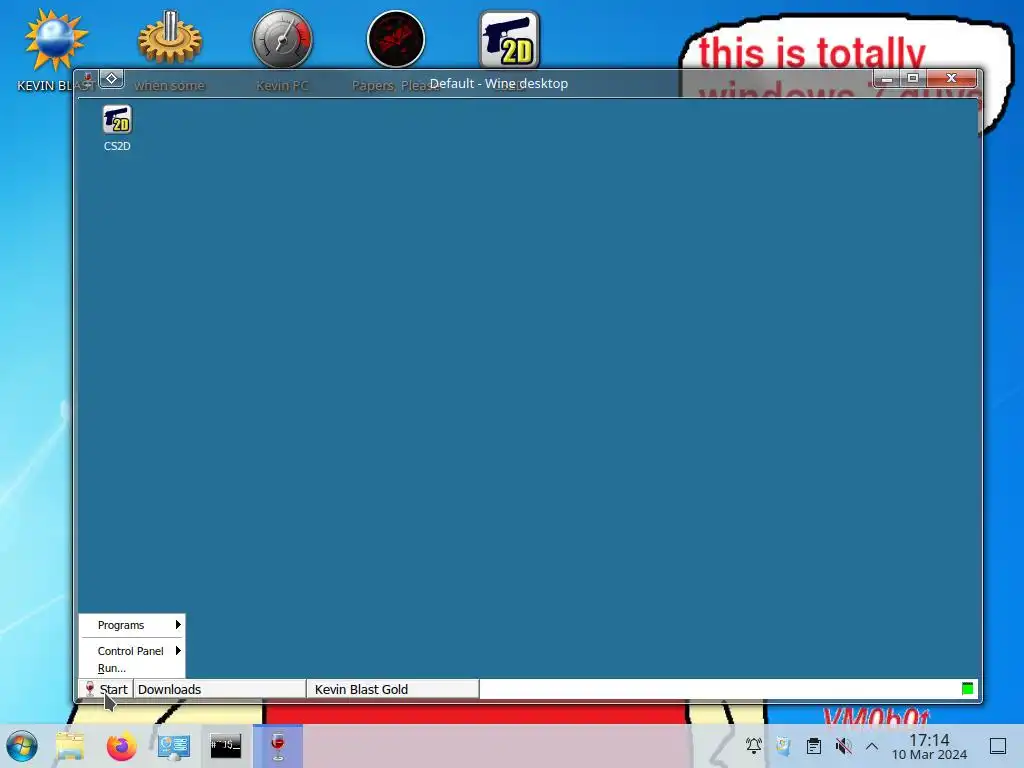Expand the Control Panel submenu

[x=132, y=650]
